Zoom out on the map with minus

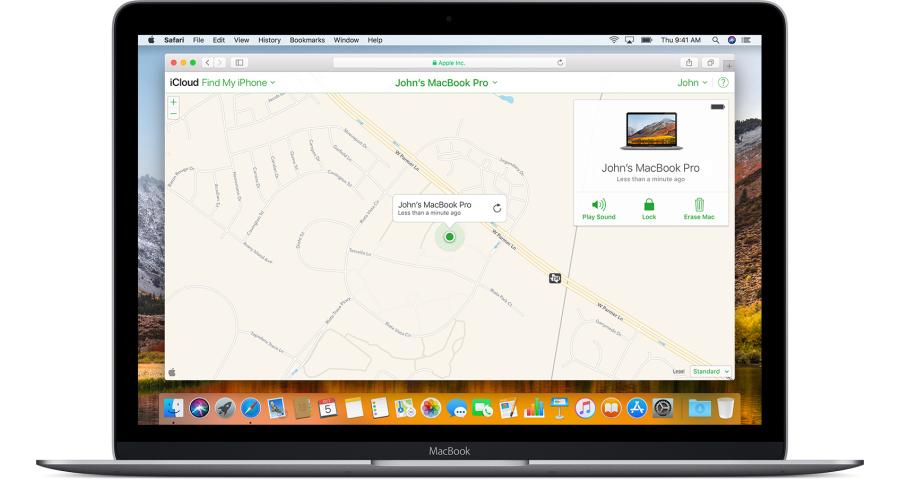click(x=173, y=114)
